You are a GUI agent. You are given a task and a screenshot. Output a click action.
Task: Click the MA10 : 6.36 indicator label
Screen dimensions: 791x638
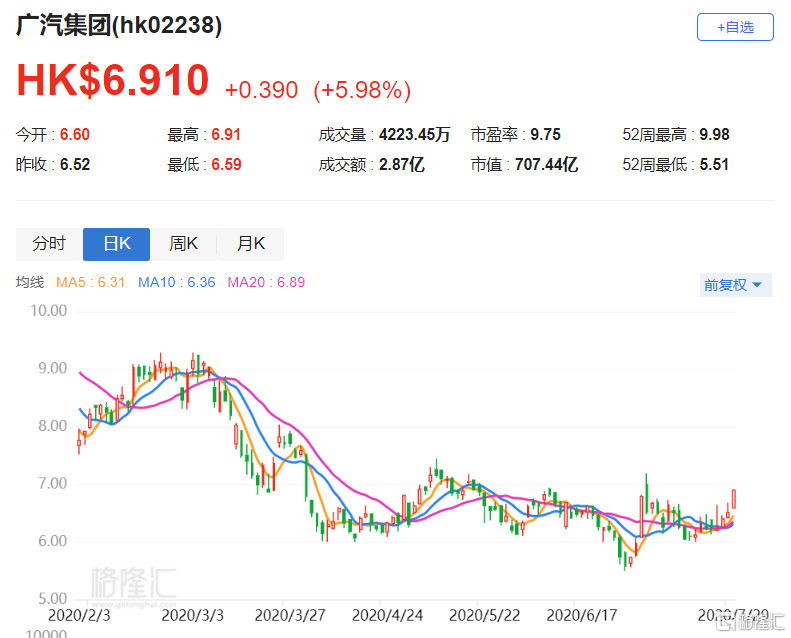(x=177, y=282)
